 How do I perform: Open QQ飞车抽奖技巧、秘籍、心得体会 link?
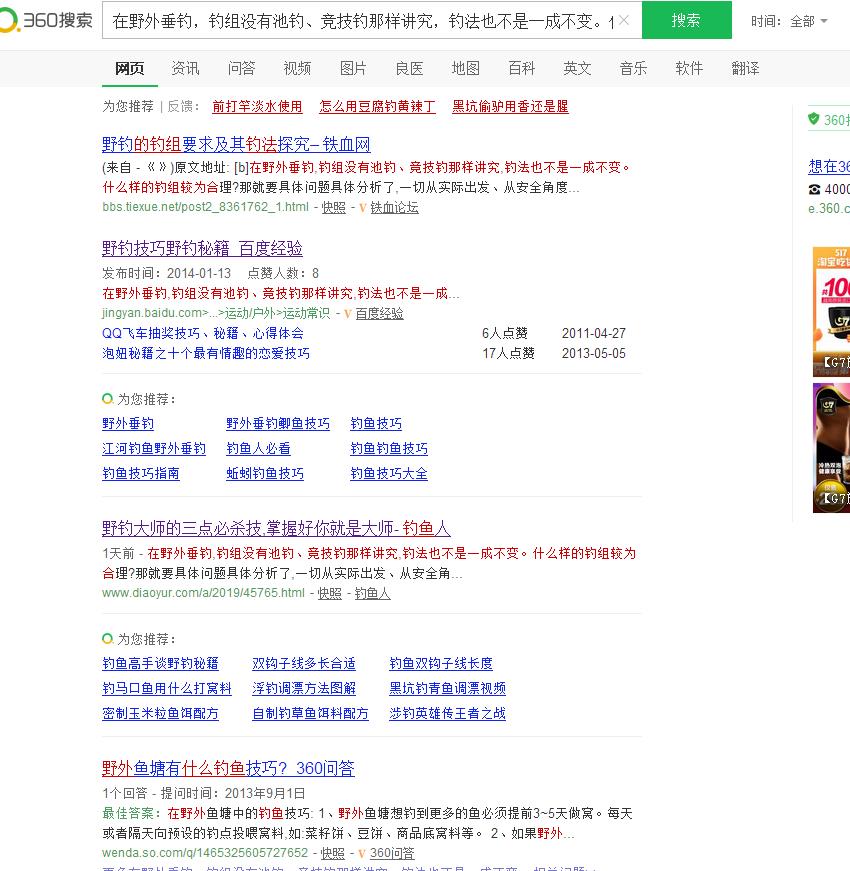tap(203, 333)
